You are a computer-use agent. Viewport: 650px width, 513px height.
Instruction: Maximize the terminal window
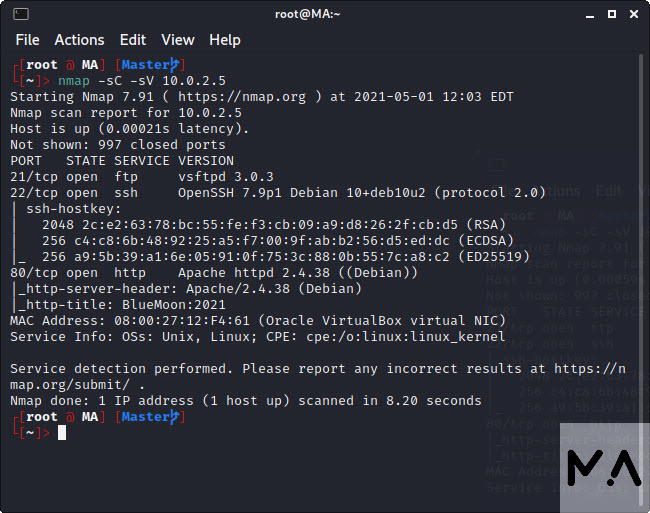(x=608, y=14)
